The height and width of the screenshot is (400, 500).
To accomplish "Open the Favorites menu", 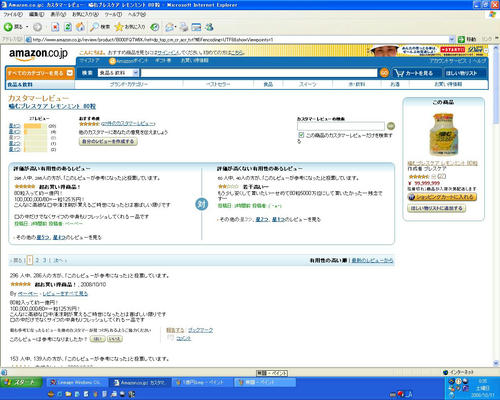I will [x=85, y=14].
